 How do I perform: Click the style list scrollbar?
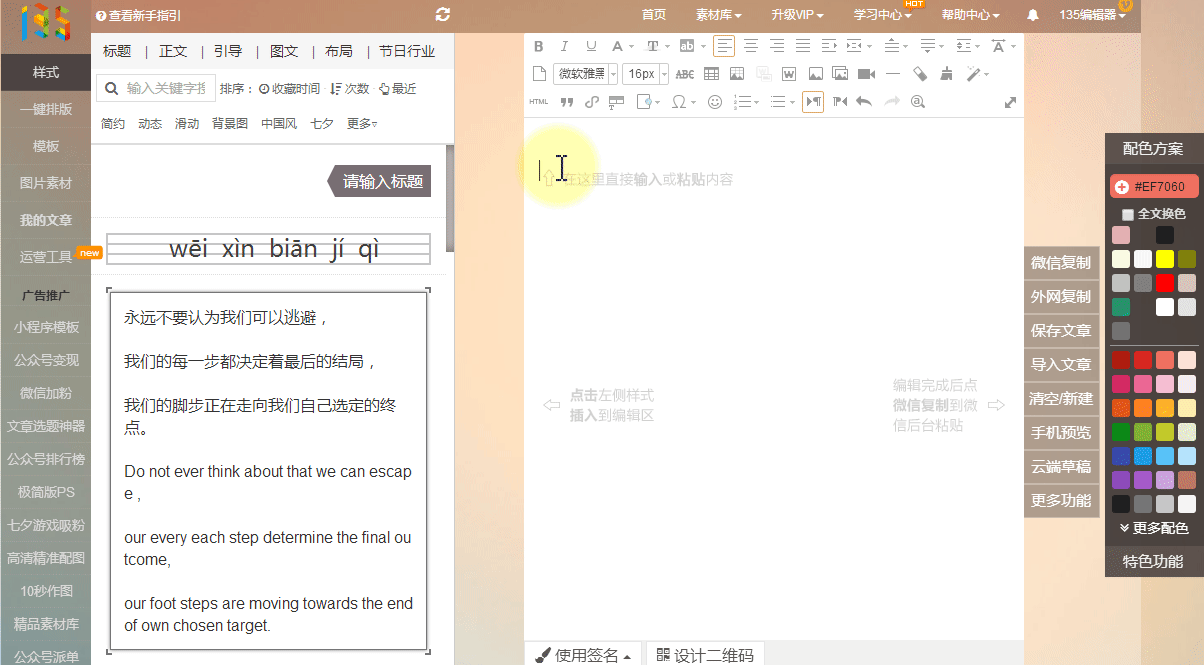click(x=450, y=200)
